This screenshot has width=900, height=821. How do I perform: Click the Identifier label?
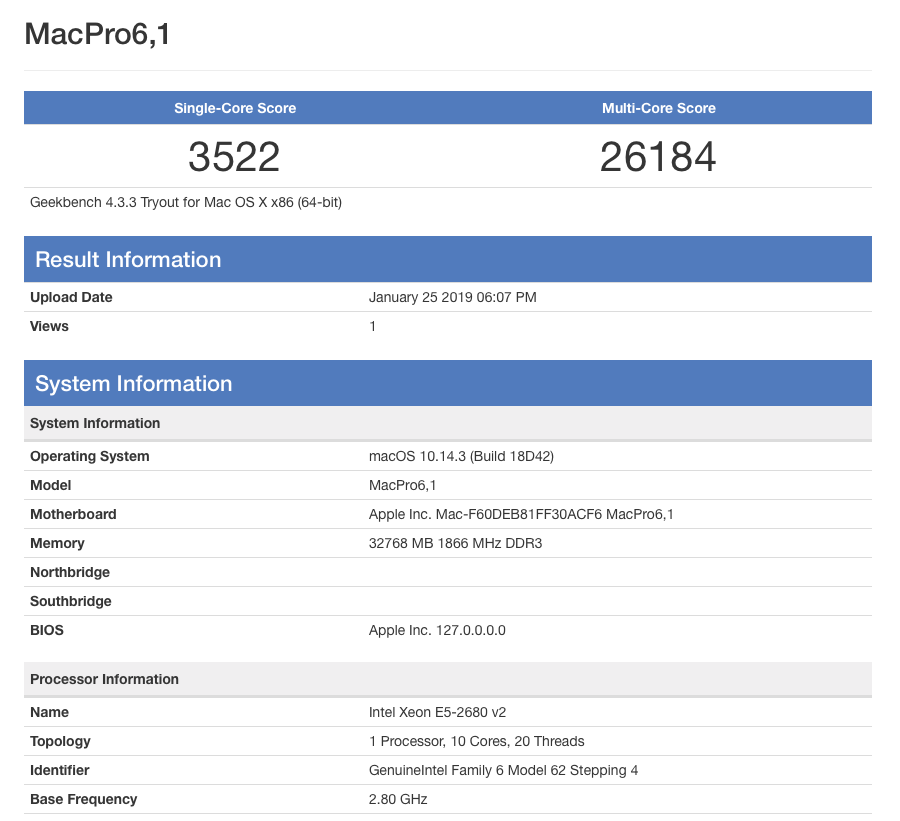click(60, 770)
